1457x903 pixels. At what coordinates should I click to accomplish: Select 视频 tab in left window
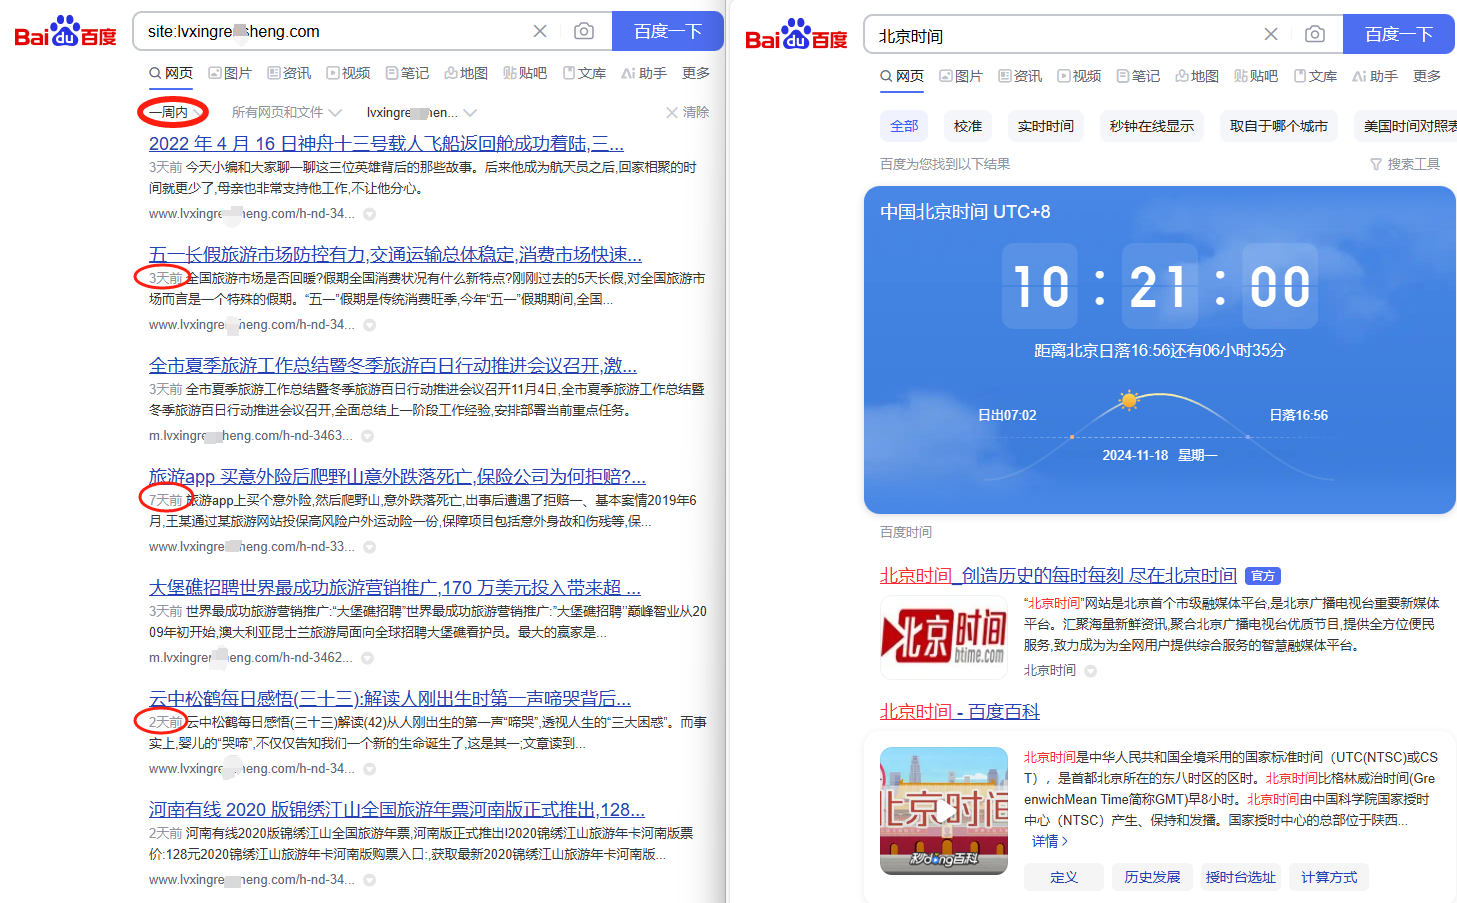tap(348, 73)
